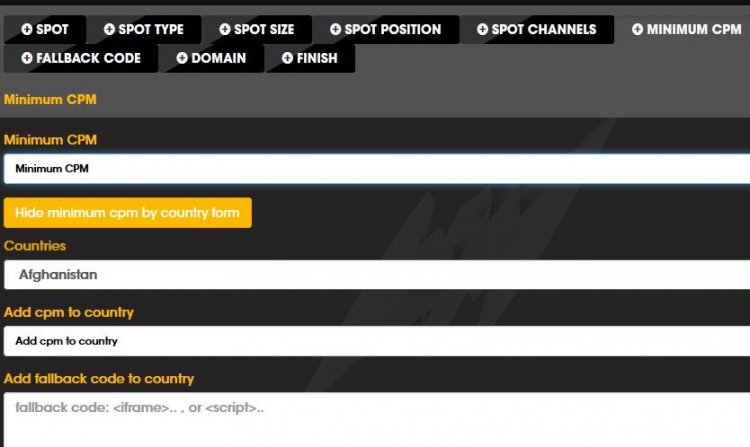The width and height of the screenshot is (750, 447).
Task: Click the plus icon beside Spot Size
Action: point(225,29)
